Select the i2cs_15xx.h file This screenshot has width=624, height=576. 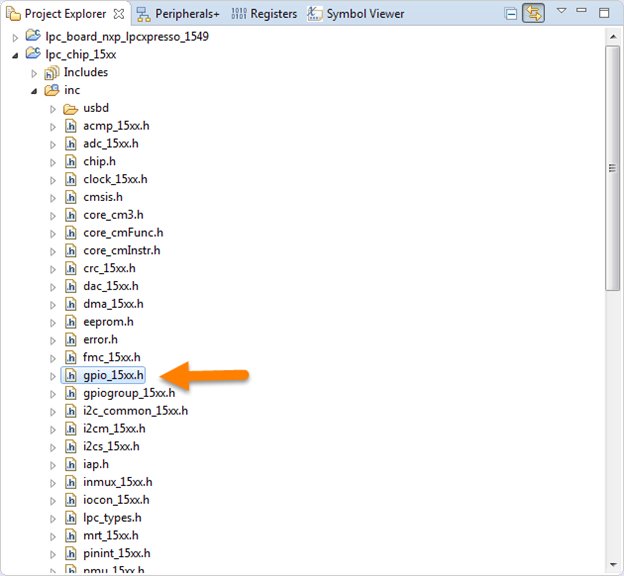coord(111,447)
